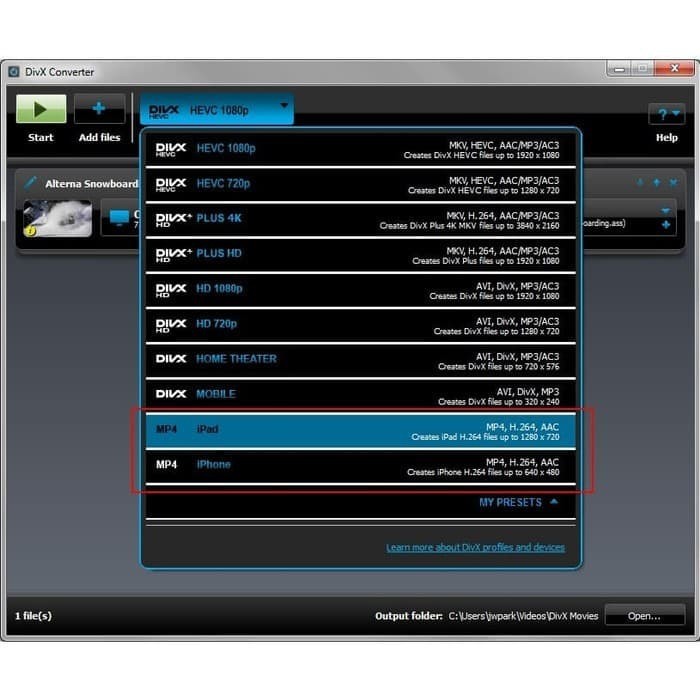Choose the PLUS HD profile
The width and height of the screenshot is (700, 700).
coord(361,256)
